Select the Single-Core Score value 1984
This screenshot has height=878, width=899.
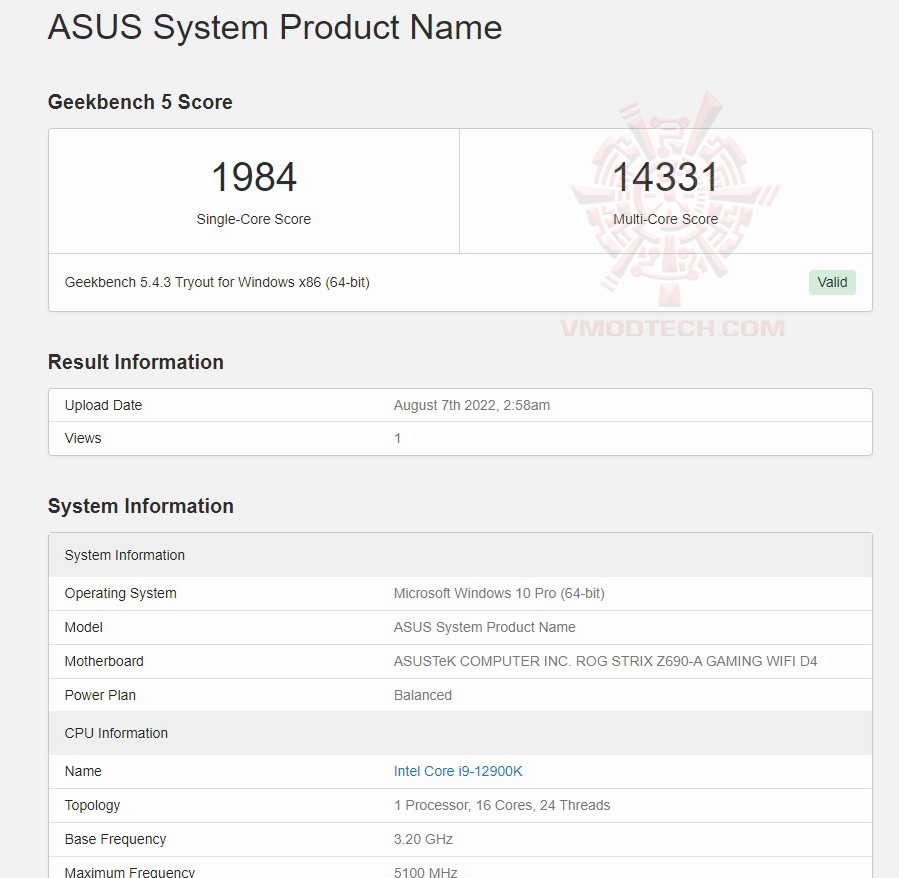[x=253, y=177]
